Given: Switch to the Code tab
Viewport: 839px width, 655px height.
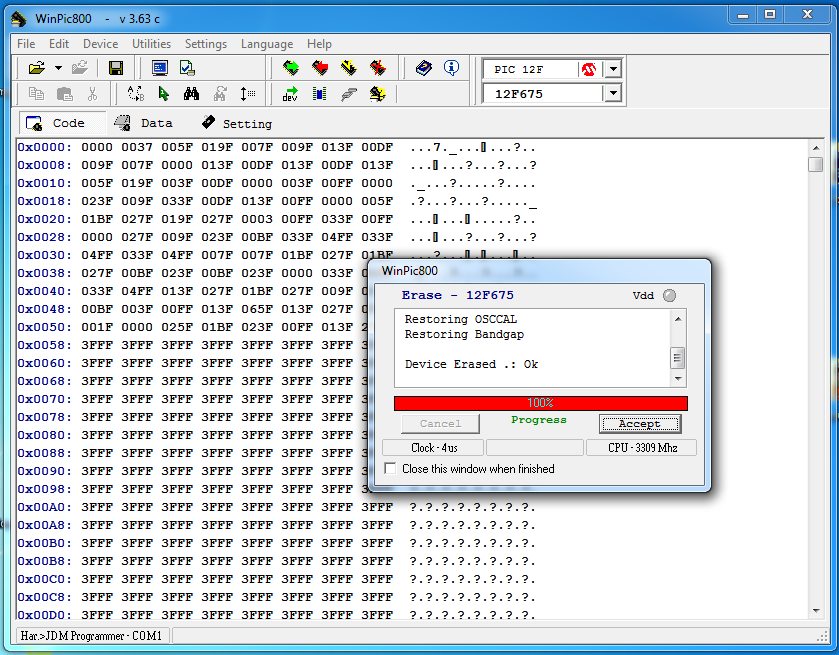Looking at the screenshot, I should (62, 123).
